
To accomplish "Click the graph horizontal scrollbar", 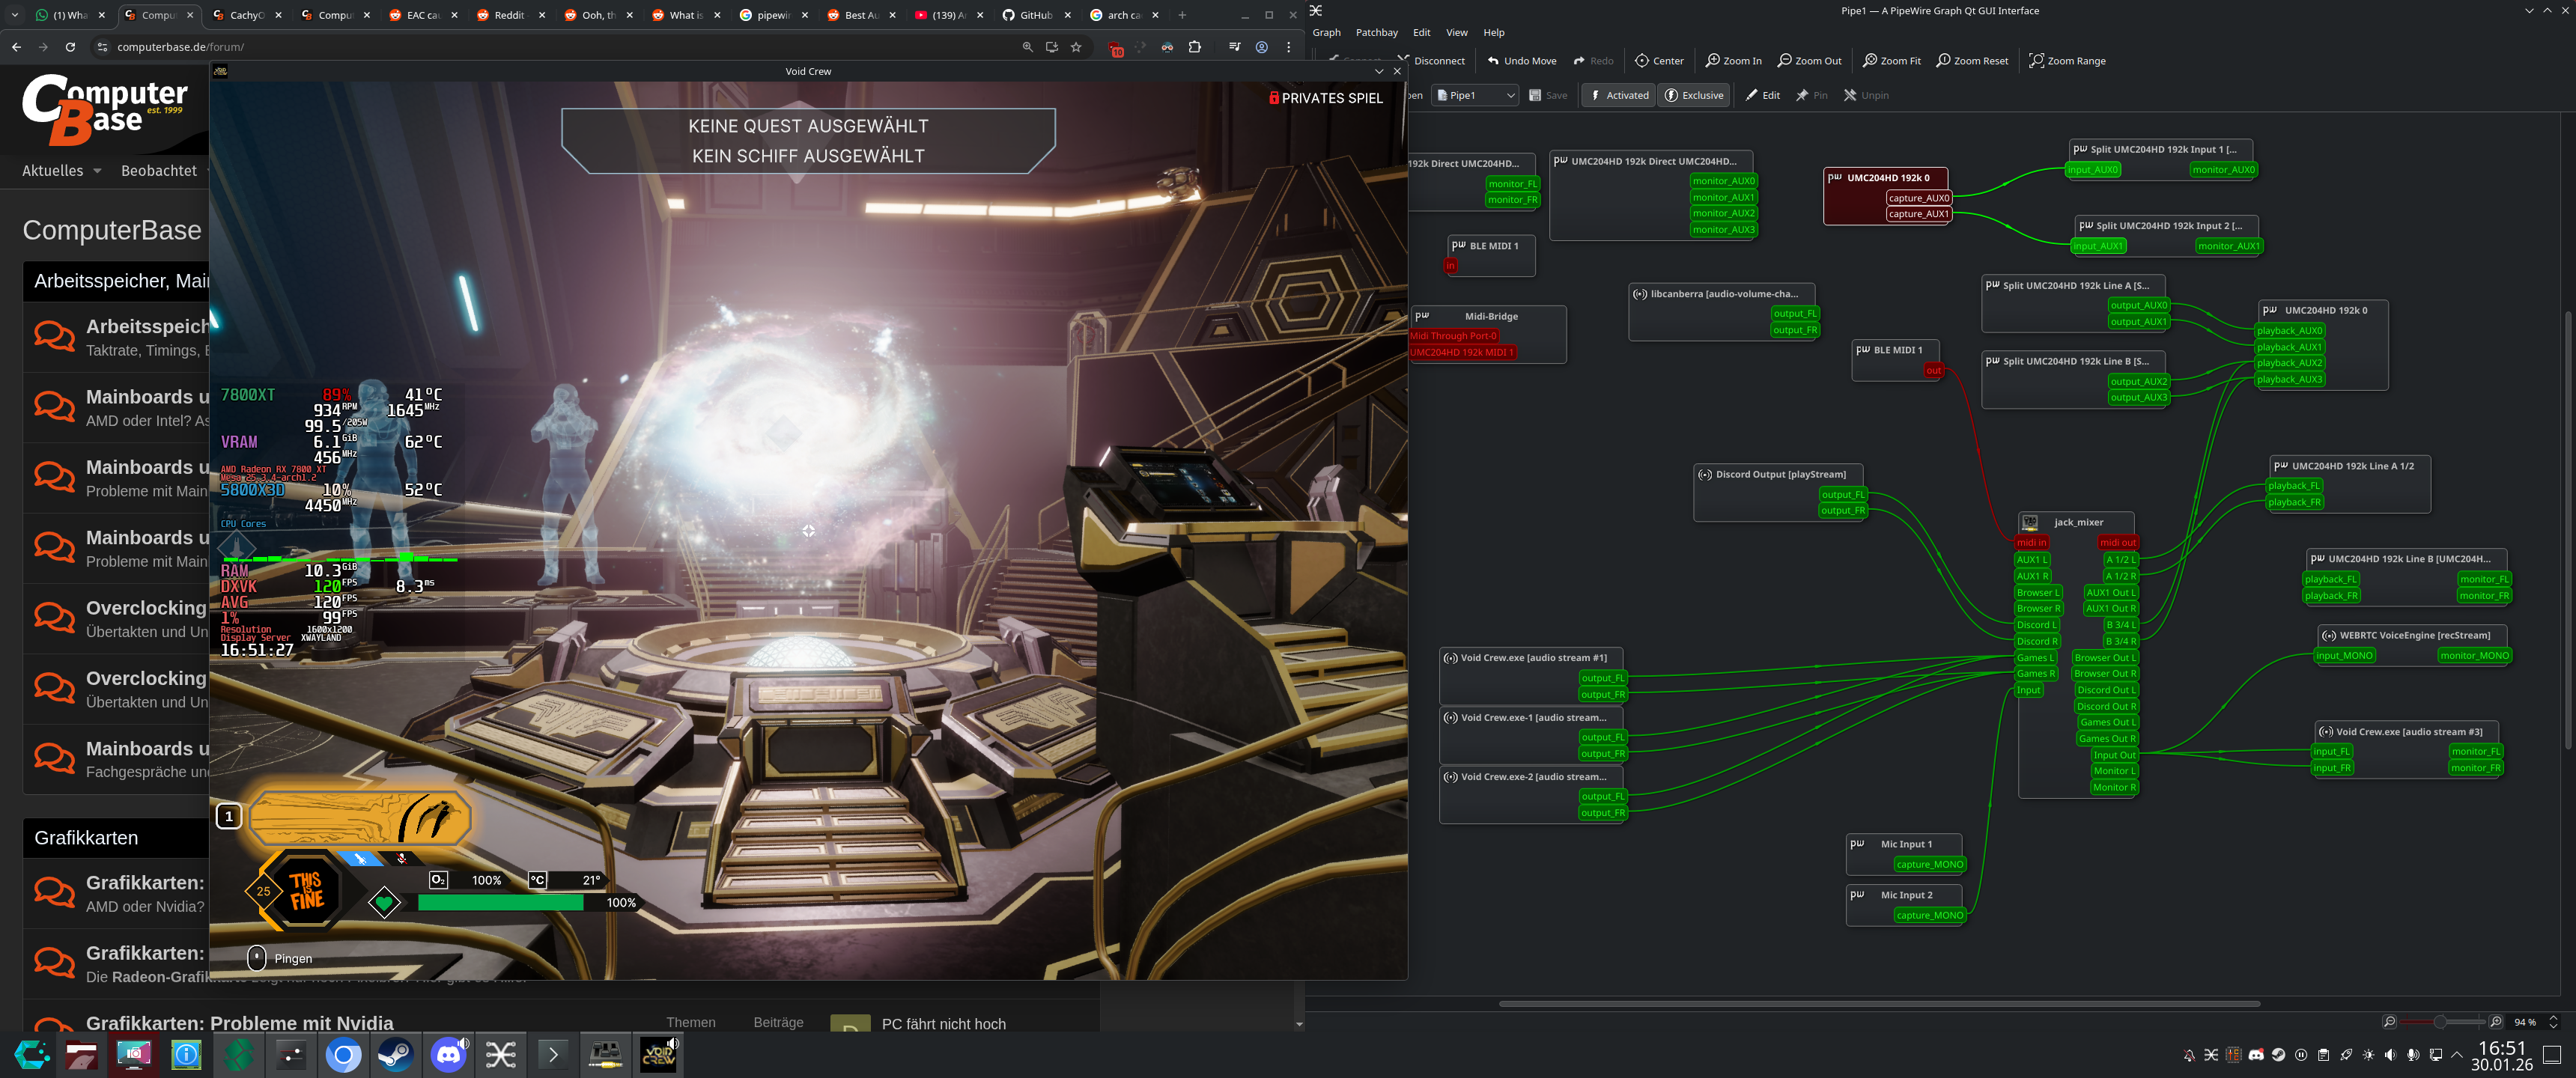I will (x=1879, y=1003).
